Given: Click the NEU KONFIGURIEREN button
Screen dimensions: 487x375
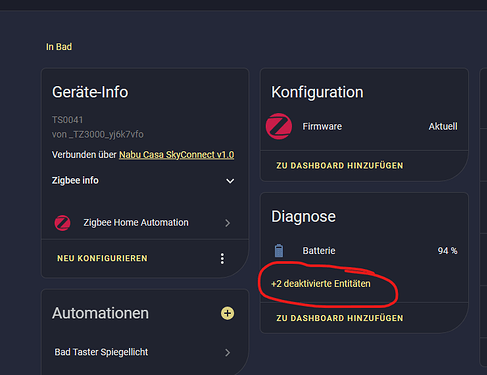Looking at the screenshot, I should pos(102,258).
